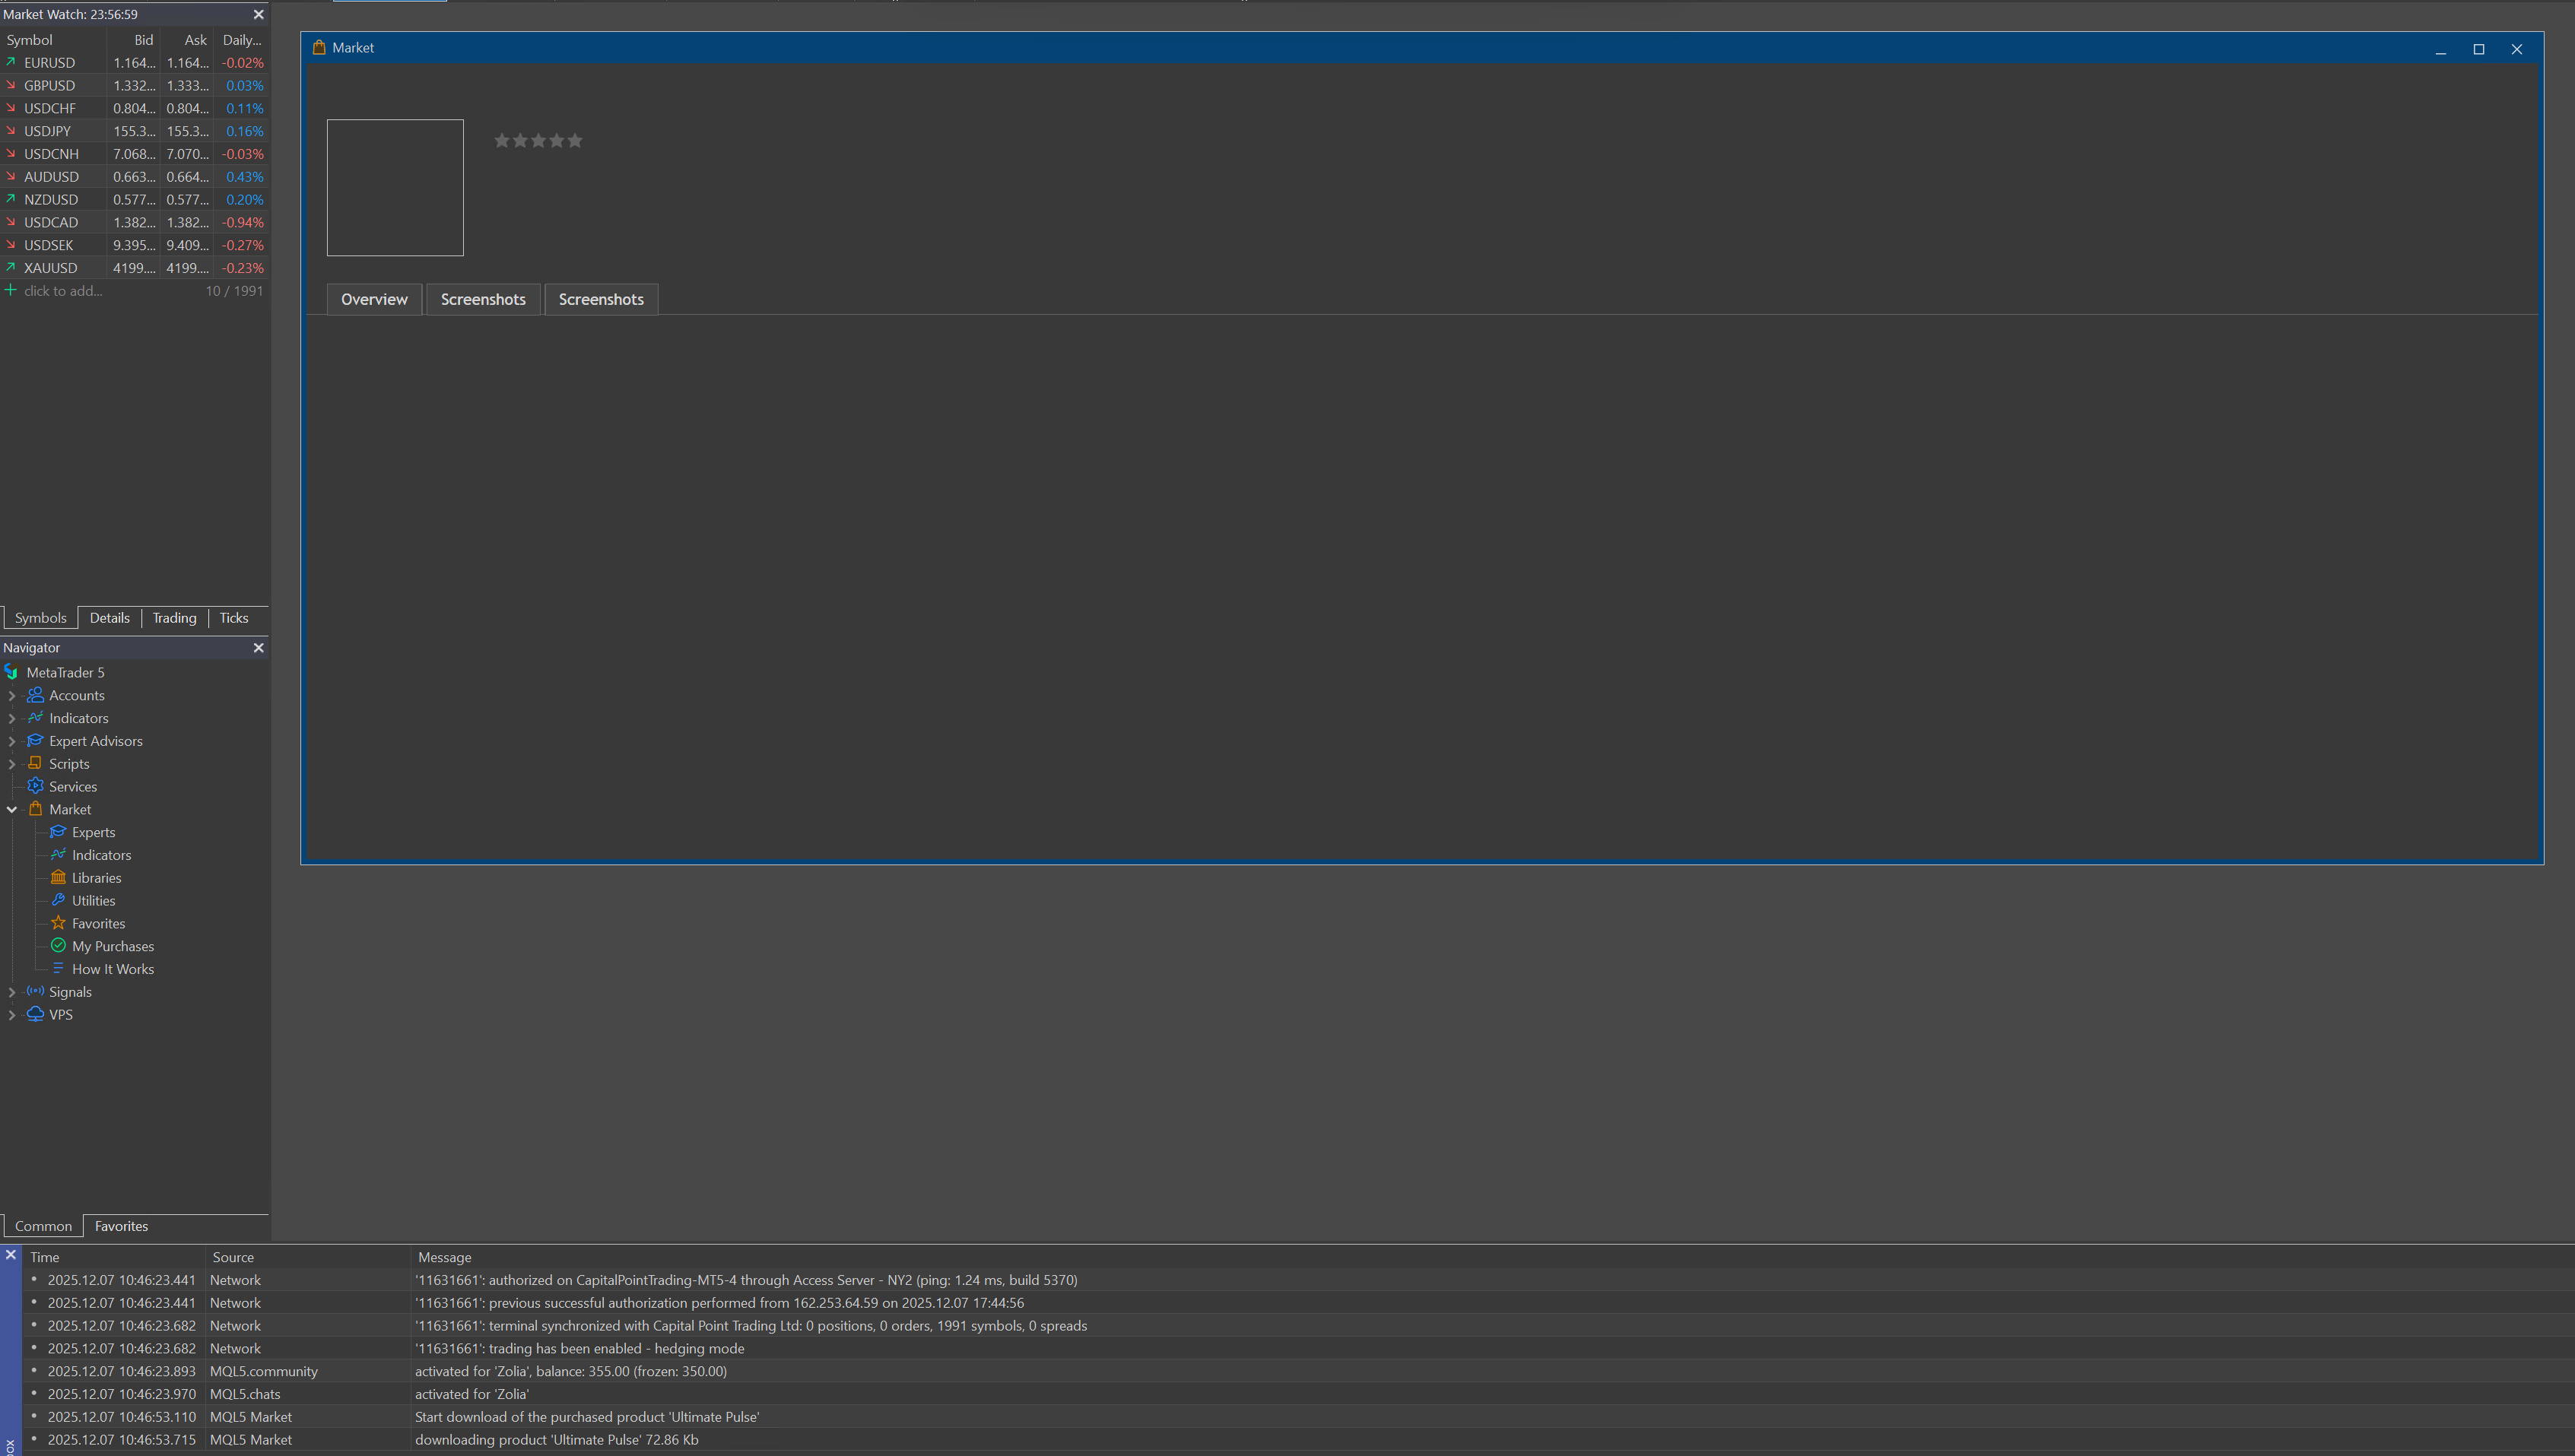
Task: Click the Signals broadcast icon
Action: (x=35, y=991)
